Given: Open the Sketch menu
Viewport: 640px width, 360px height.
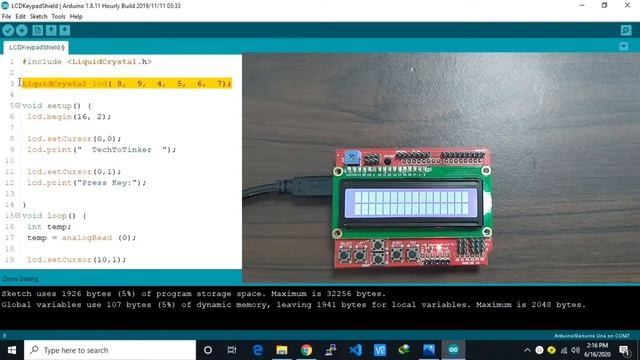Looking at the screenshot, I should [38, 16].
